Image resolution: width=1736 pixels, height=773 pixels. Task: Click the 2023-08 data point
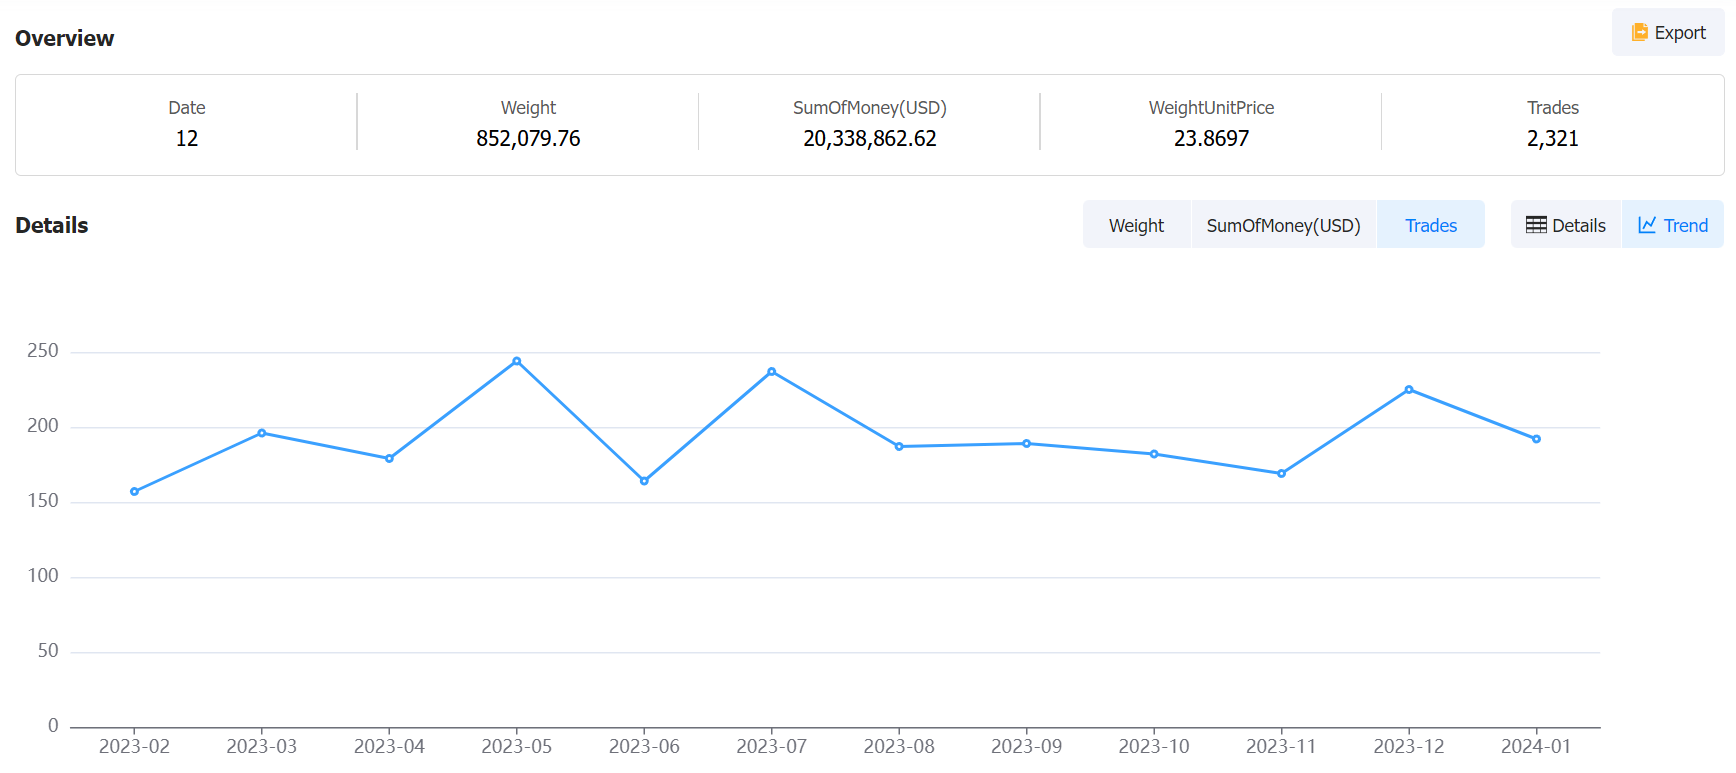(x=899, y=446)
